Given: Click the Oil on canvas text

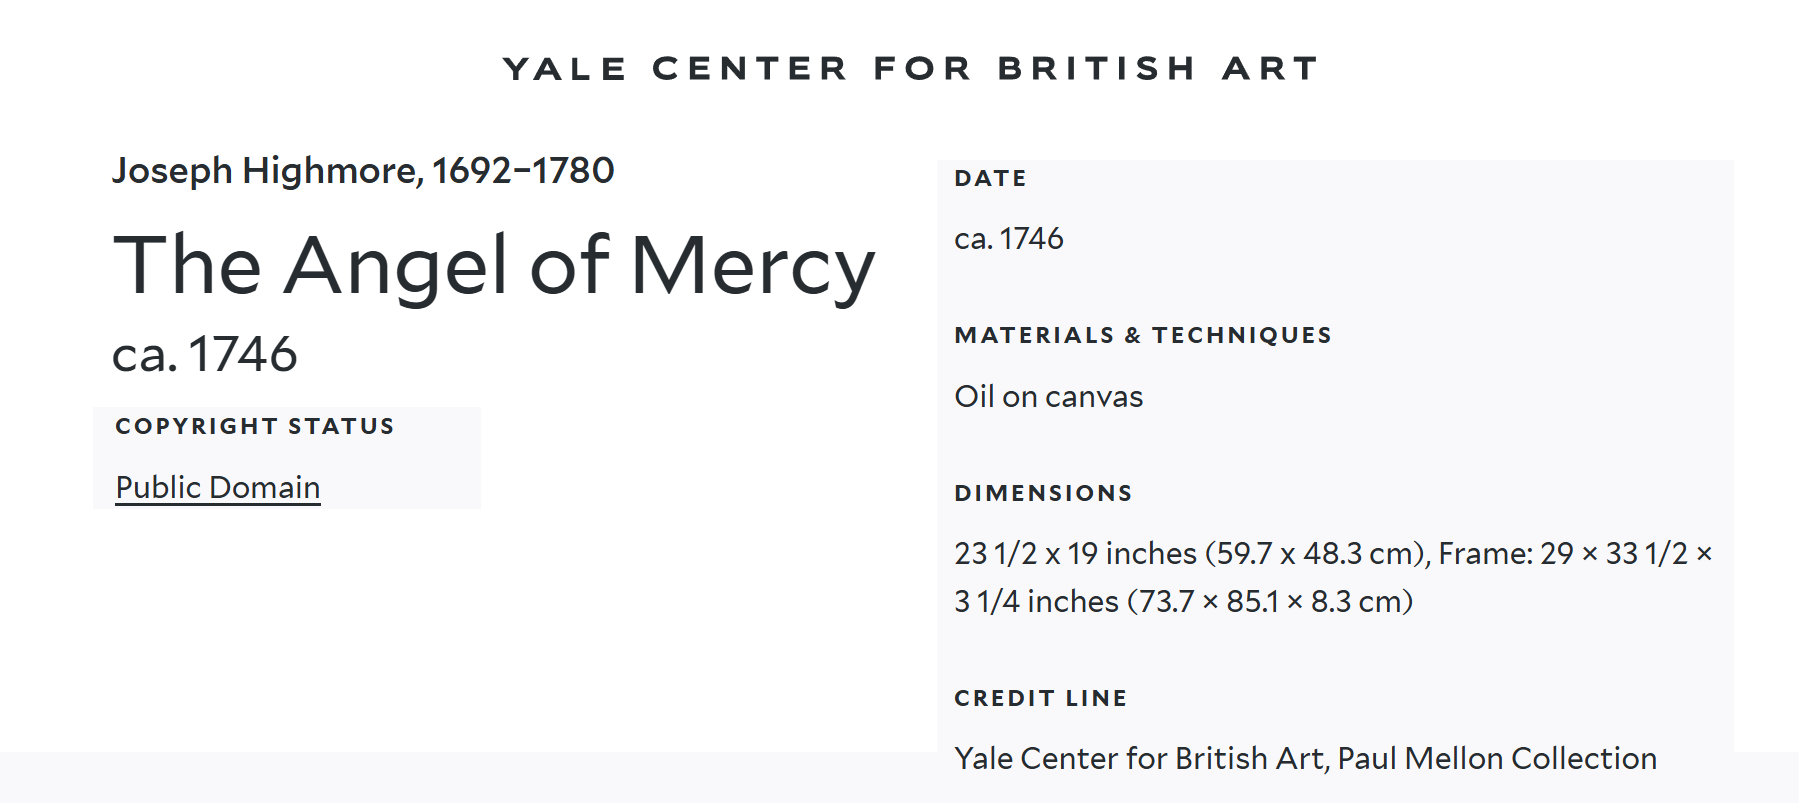Looking at the screenshot, I should click(x=1049, y=397).
